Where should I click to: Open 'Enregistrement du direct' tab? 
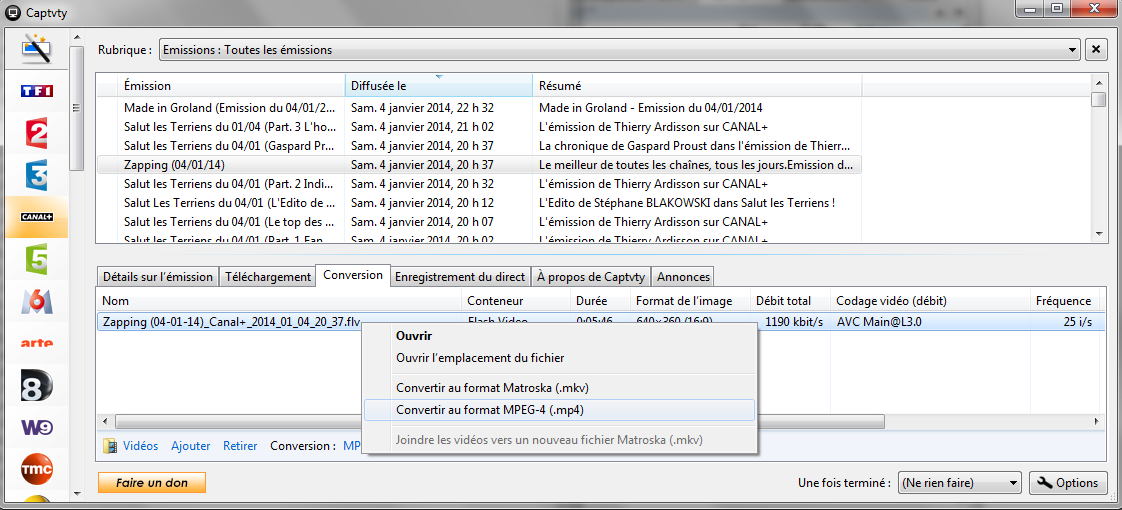point(461,277)
